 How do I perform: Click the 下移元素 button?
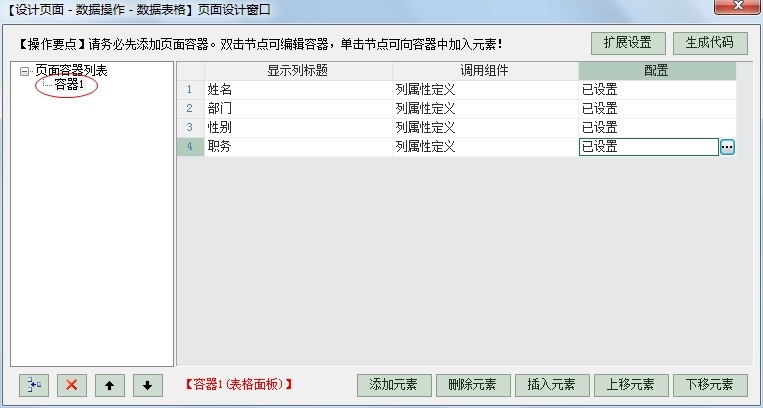[x=709, y=385]
